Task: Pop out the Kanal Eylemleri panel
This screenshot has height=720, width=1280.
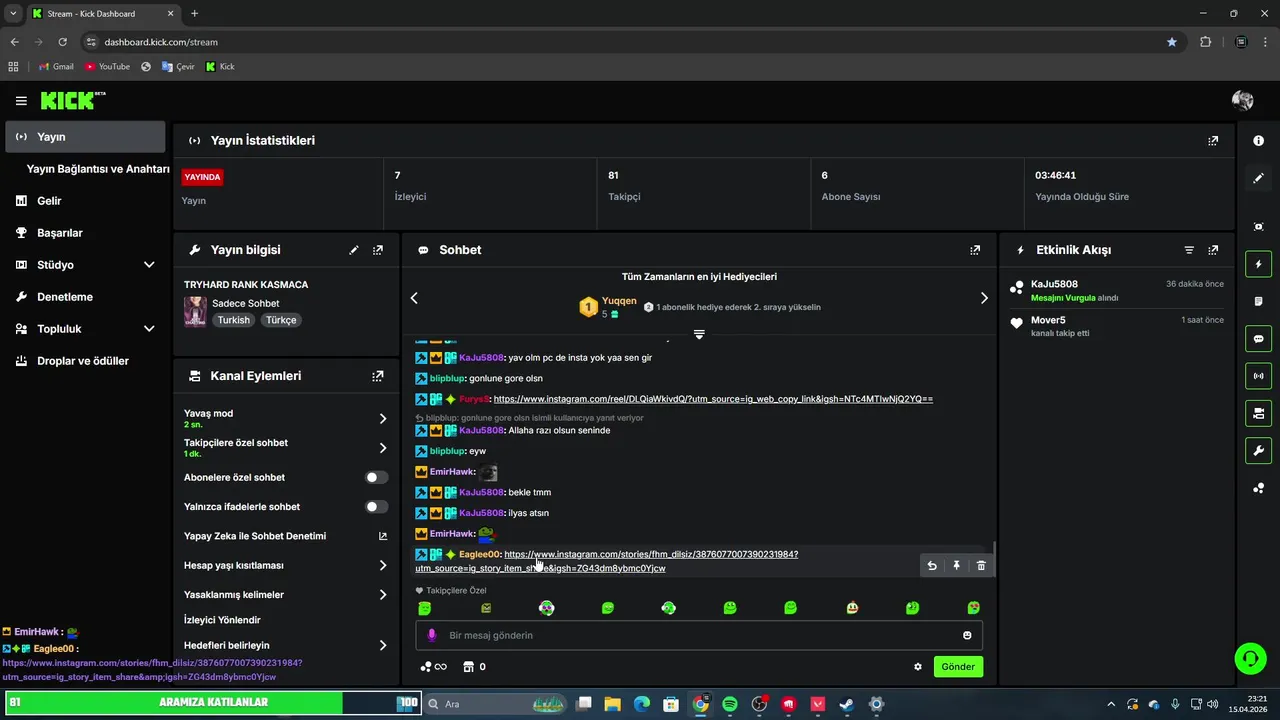Action: pyautogui.click(x=377, y=376)
